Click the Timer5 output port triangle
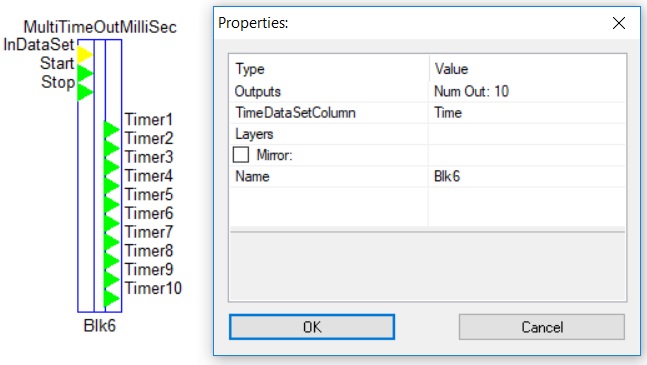The width and height of the screenshot is (647, 365). coord(111,204)
